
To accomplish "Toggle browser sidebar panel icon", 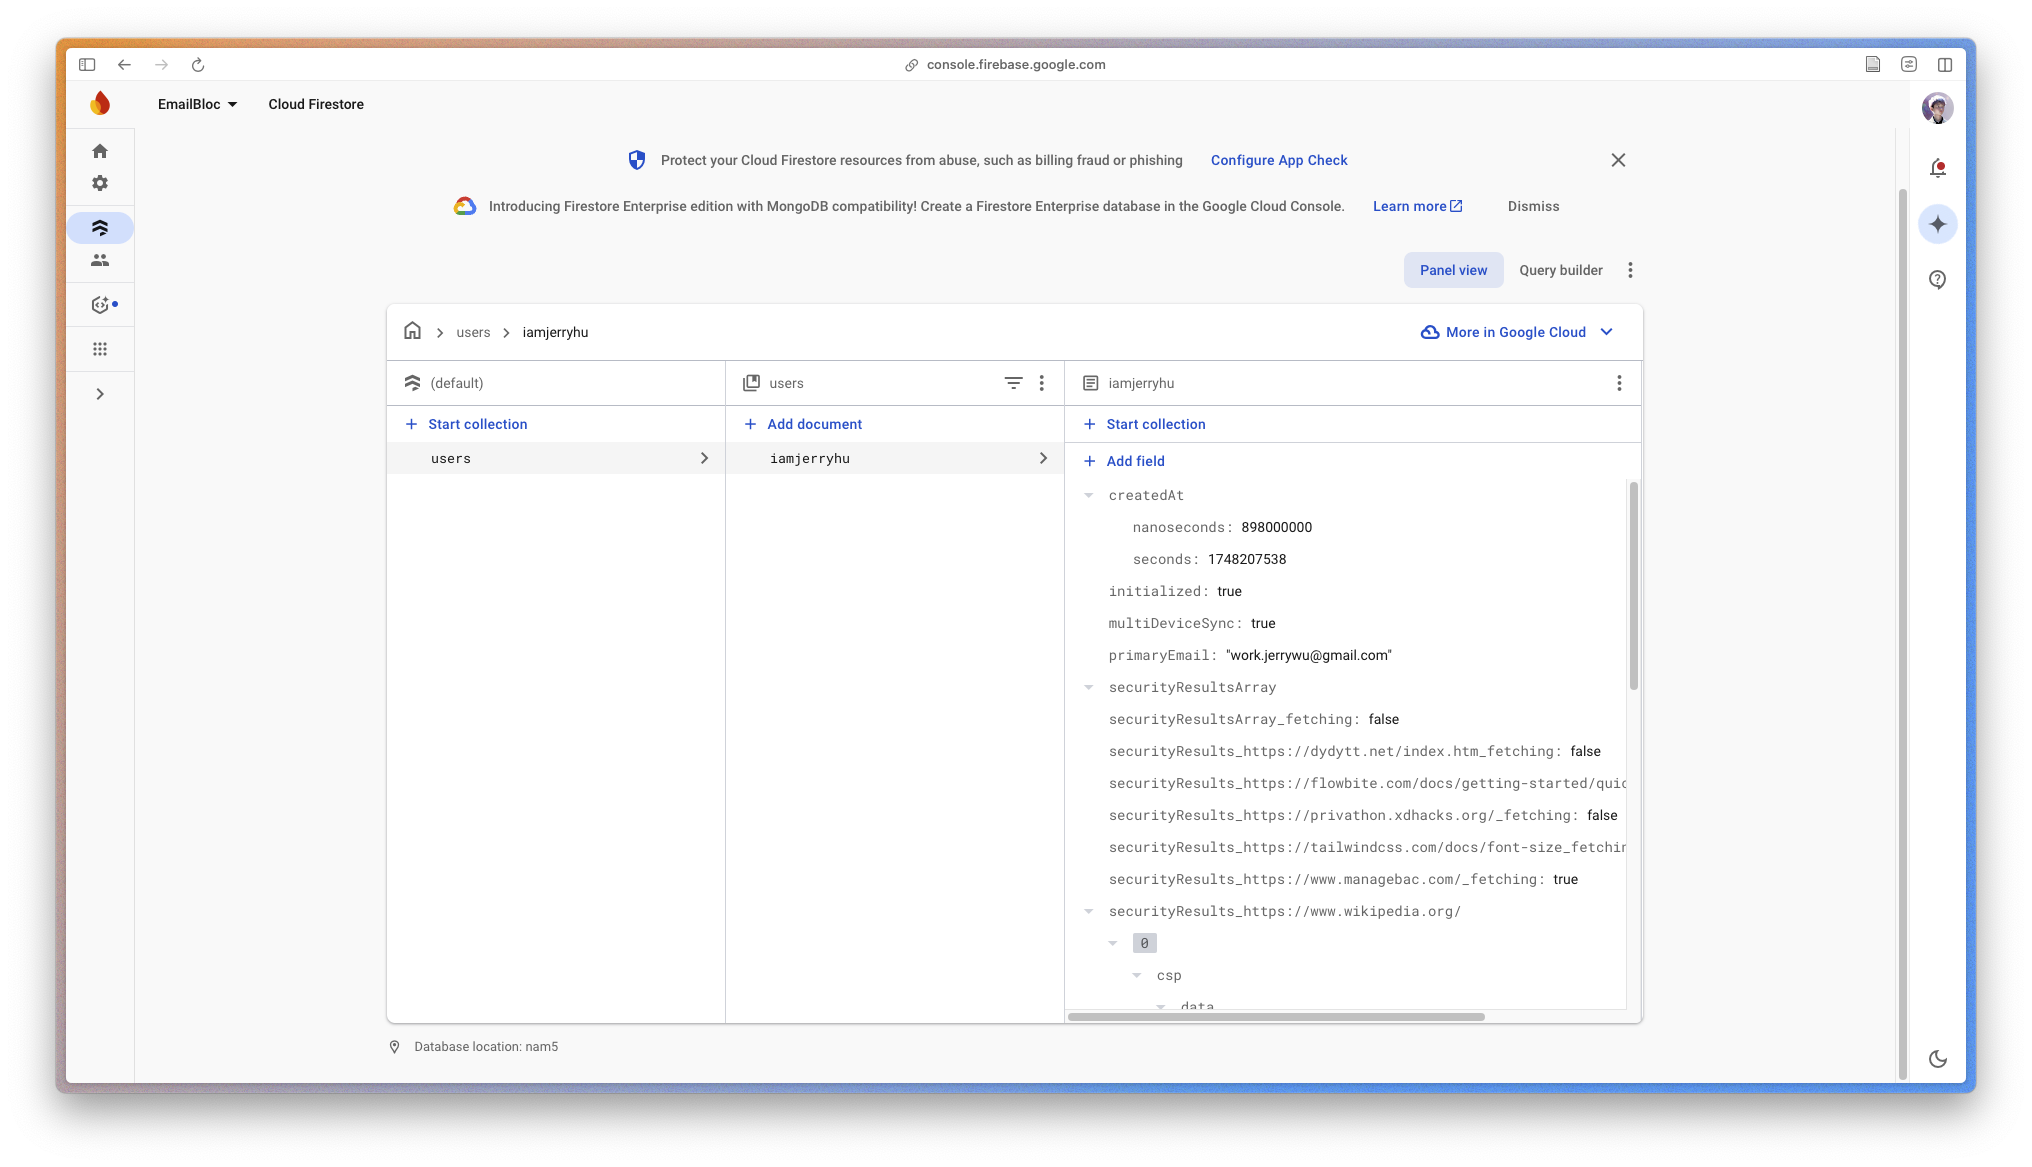I will coord(87,64).
